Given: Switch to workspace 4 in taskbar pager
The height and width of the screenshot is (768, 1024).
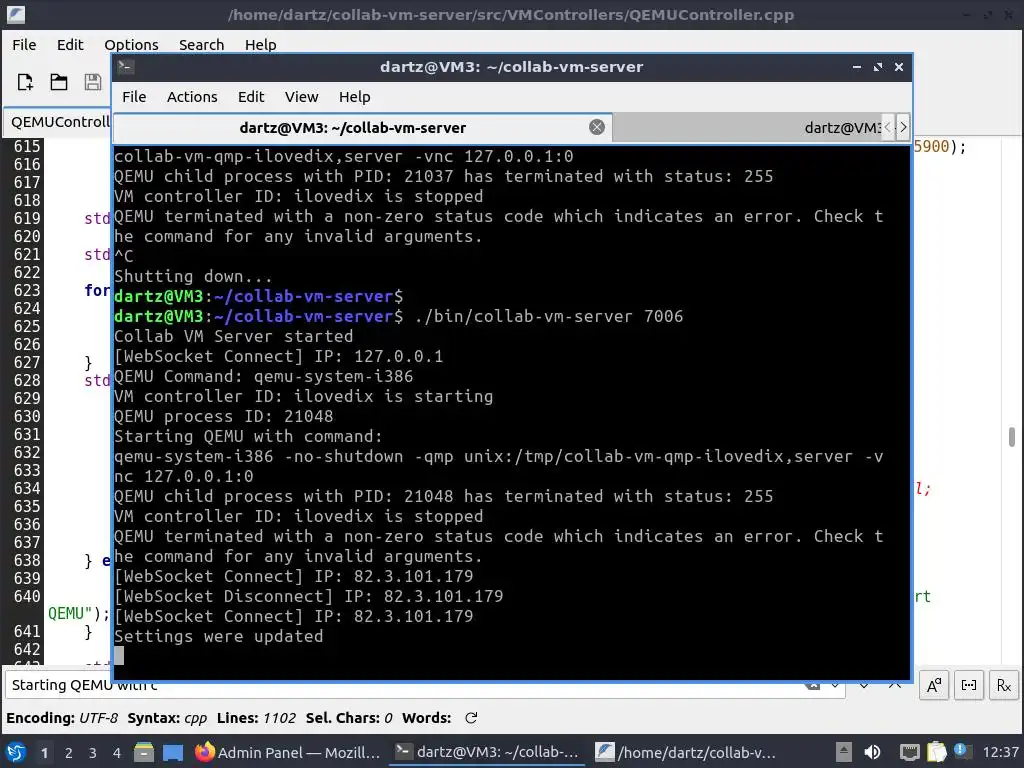Looking at the screenshot, I should (117, 753).
